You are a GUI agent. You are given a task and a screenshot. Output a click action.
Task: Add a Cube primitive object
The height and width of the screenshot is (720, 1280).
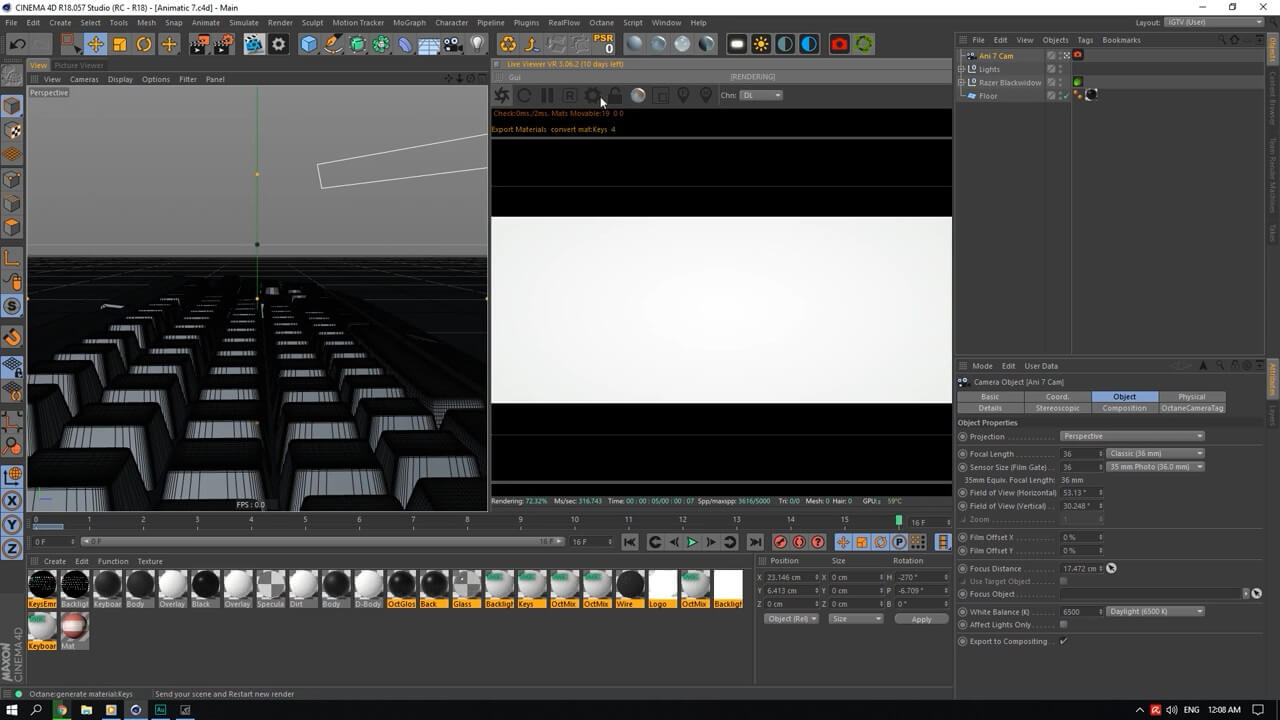tap(309, 44)
